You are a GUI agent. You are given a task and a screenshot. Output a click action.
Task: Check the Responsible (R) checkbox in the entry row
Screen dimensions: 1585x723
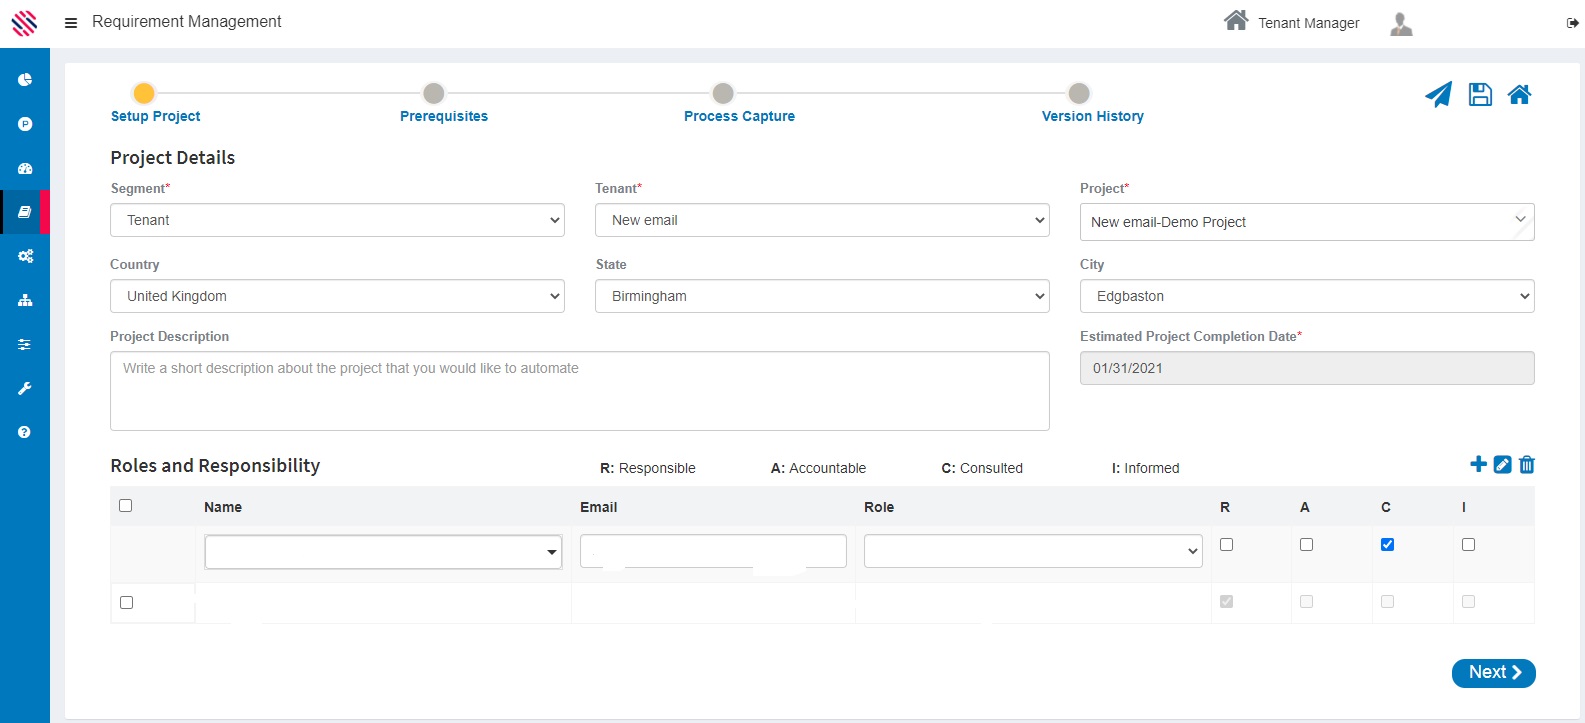(1227, 545)
